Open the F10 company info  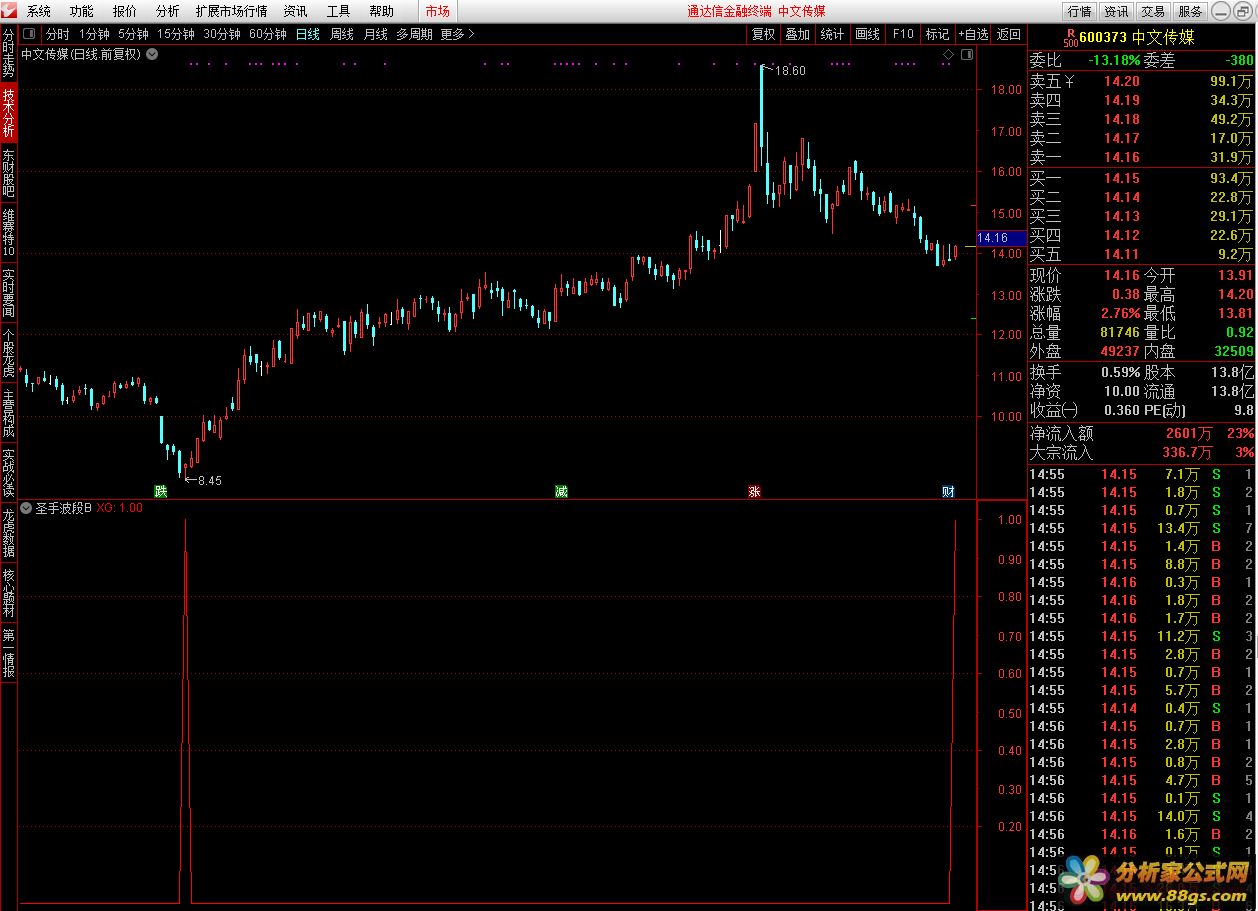(903, 34)
